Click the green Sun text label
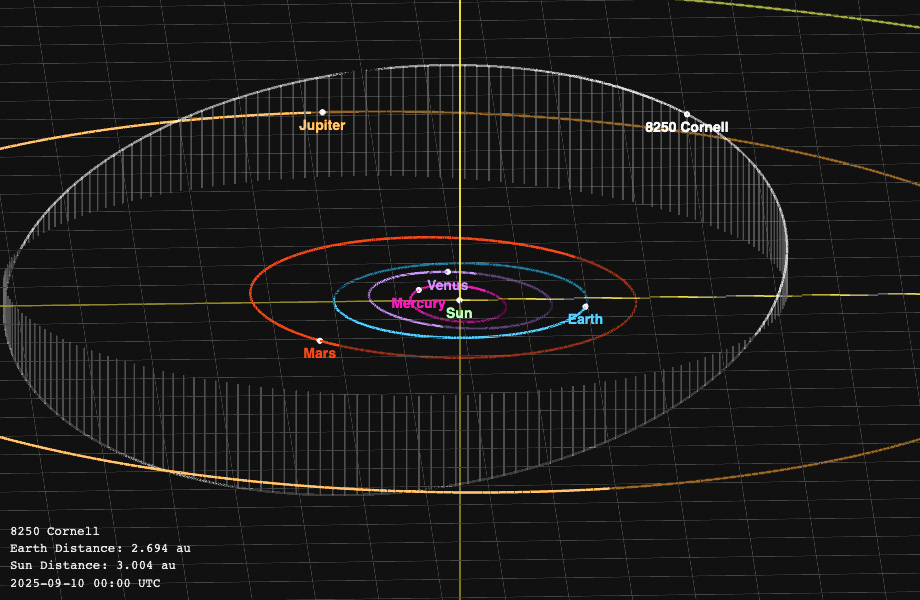 tap(459, 314)
